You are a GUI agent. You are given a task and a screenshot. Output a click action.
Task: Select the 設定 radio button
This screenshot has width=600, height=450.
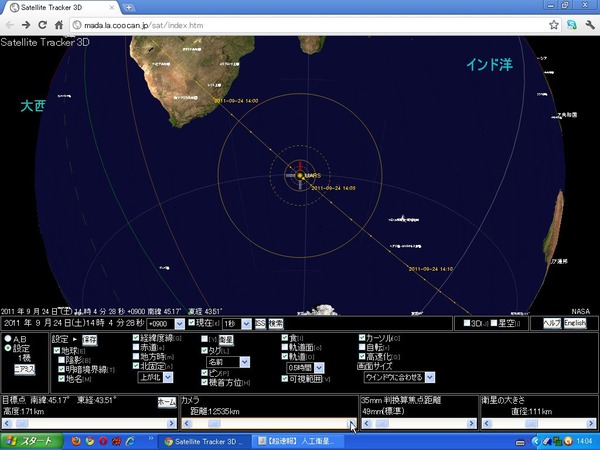click(8, 348)
